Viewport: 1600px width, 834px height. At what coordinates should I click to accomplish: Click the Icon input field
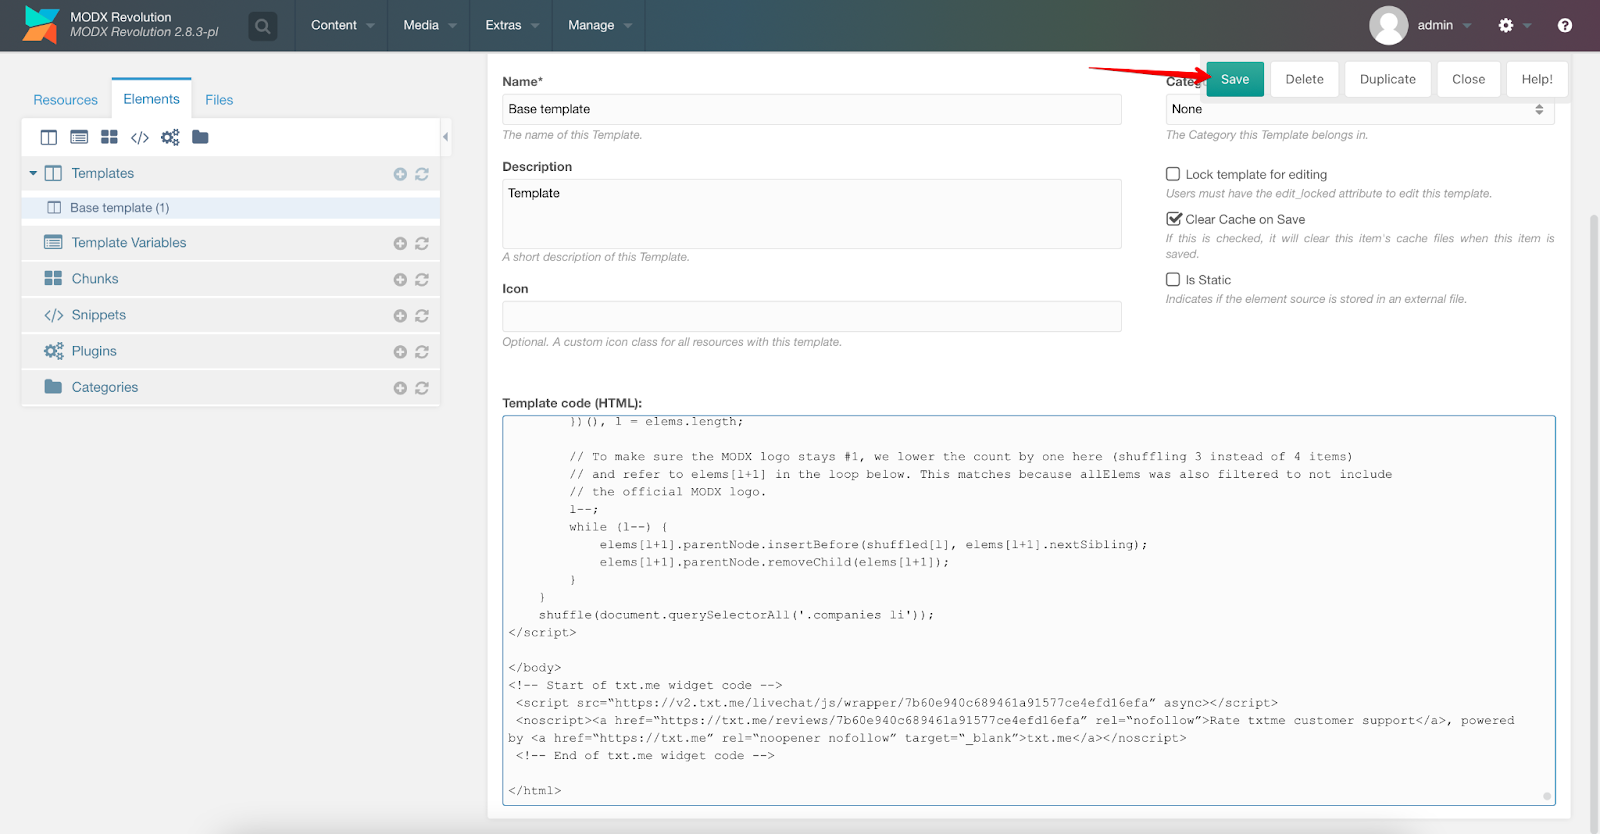point(812,316)
